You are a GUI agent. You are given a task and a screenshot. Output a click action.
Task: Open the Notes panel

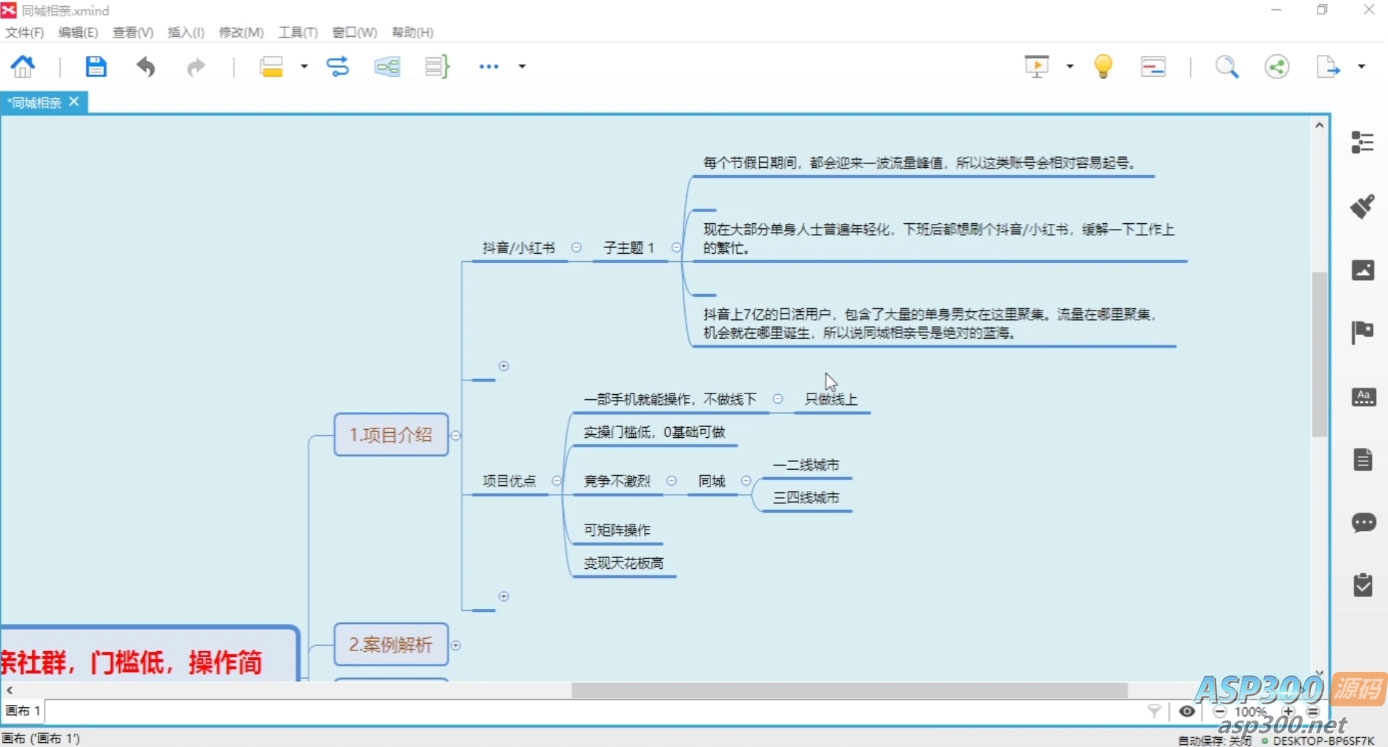[1363, 459]
